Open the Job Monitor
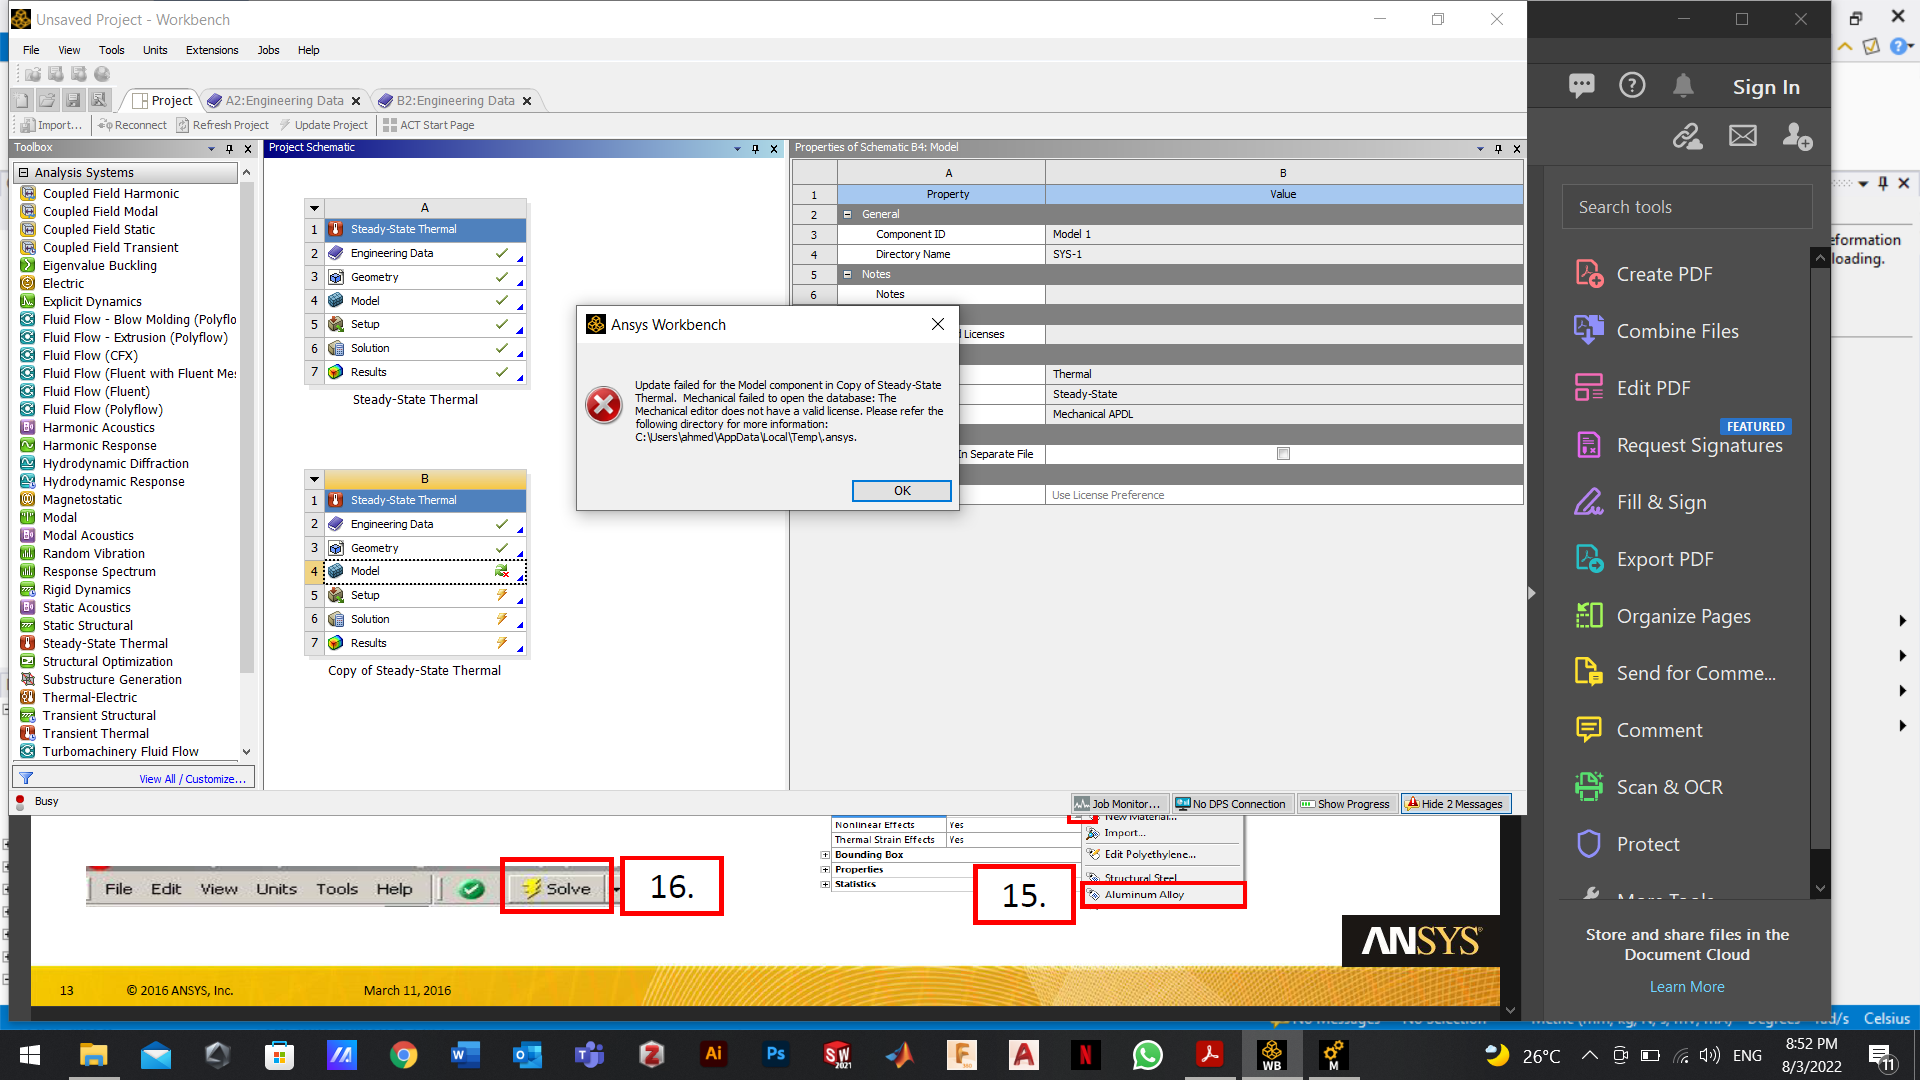The height and width of the screenshot is (1080, 1920). tap(1117, 804)
